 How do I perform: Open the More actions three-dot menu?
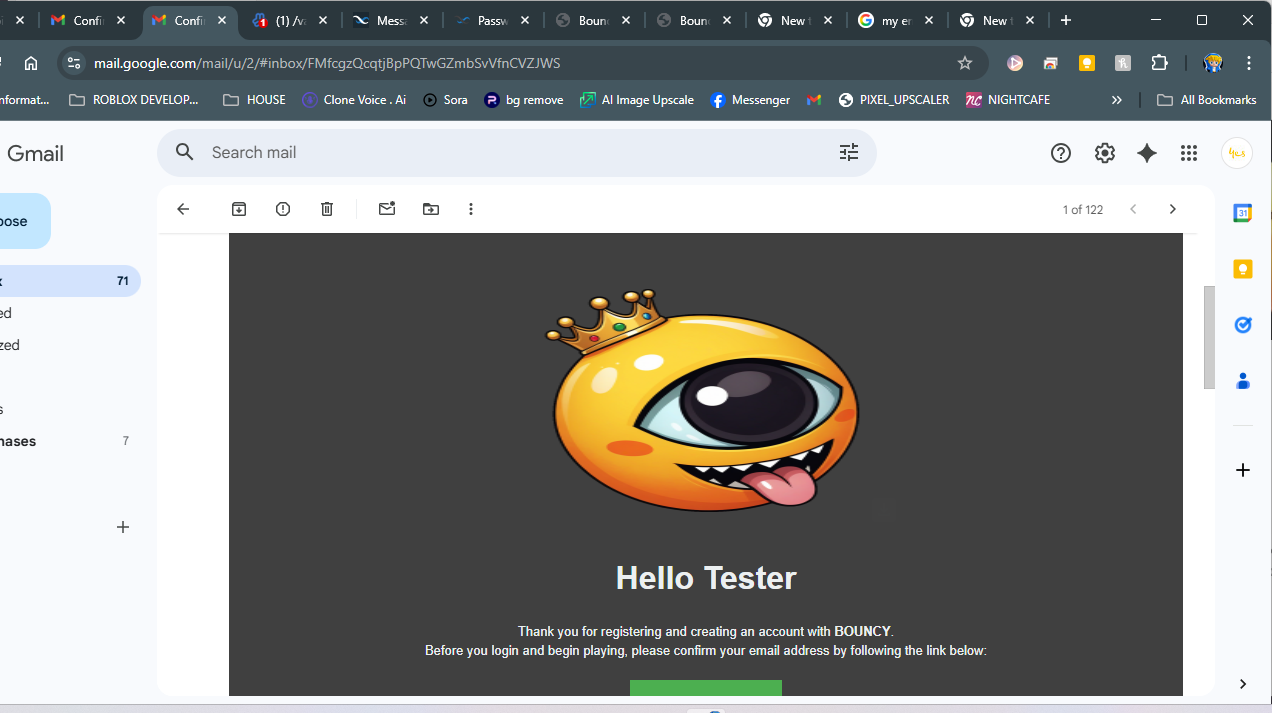click(471, 209)
